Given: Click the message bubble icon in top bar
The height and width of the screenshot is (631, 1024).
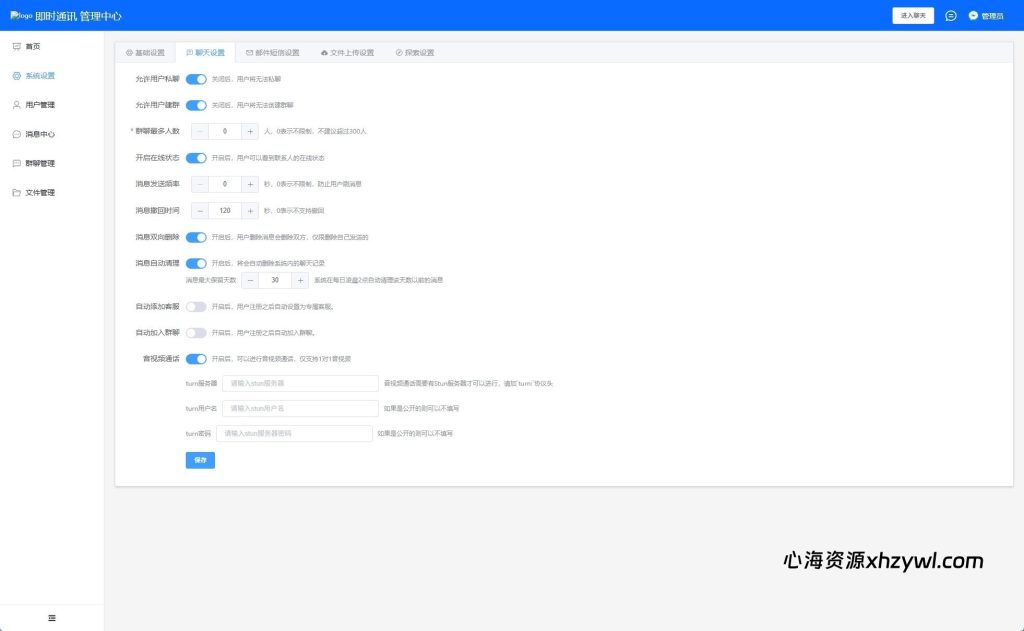Looking at the screenshot, I should coord(952,15).
